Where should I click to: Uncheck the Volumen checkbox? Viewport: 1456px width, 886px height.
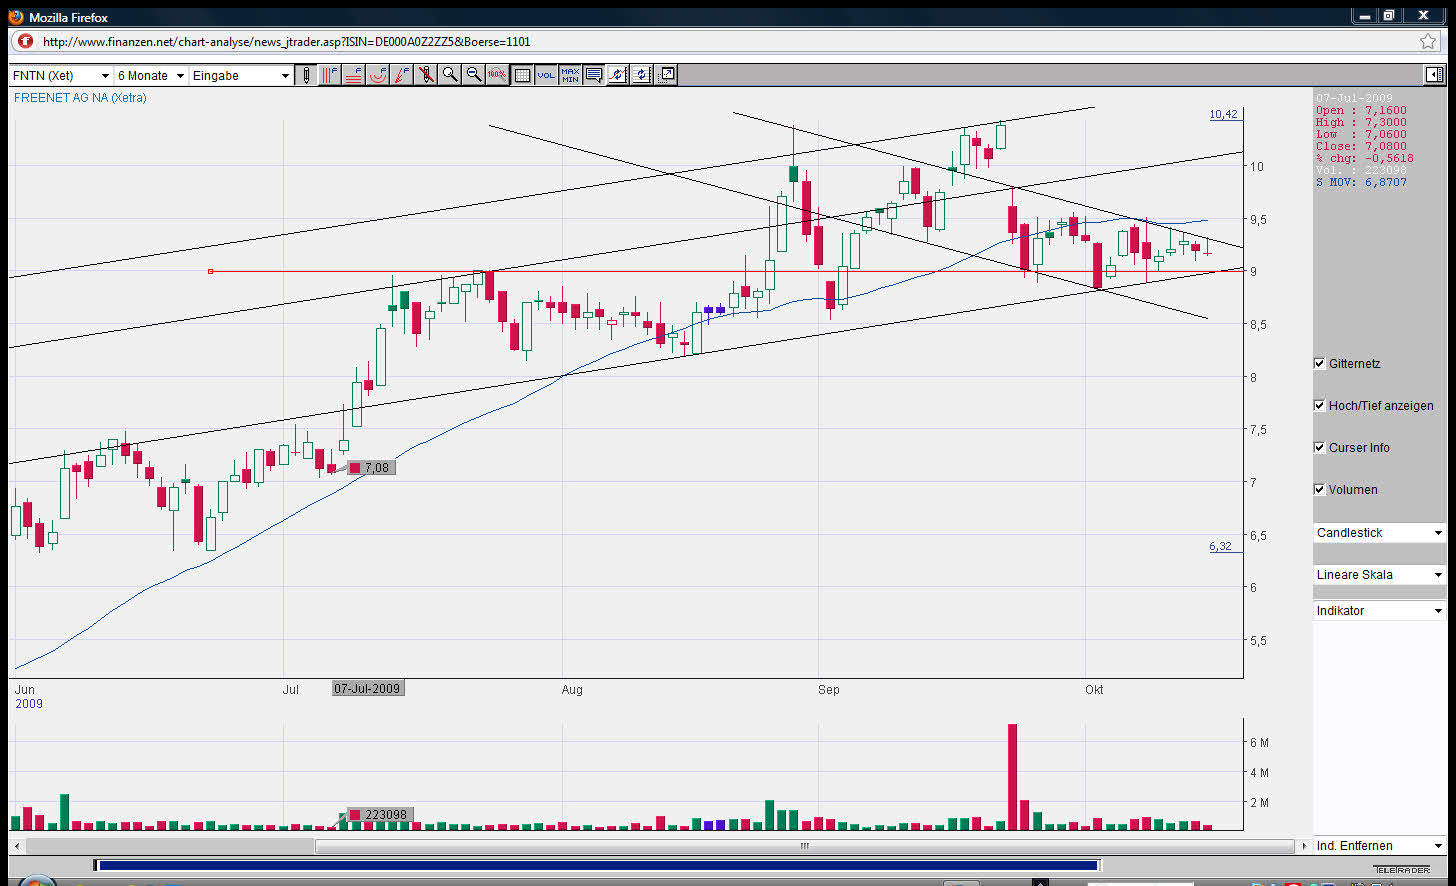click(x=1320, y=489)
